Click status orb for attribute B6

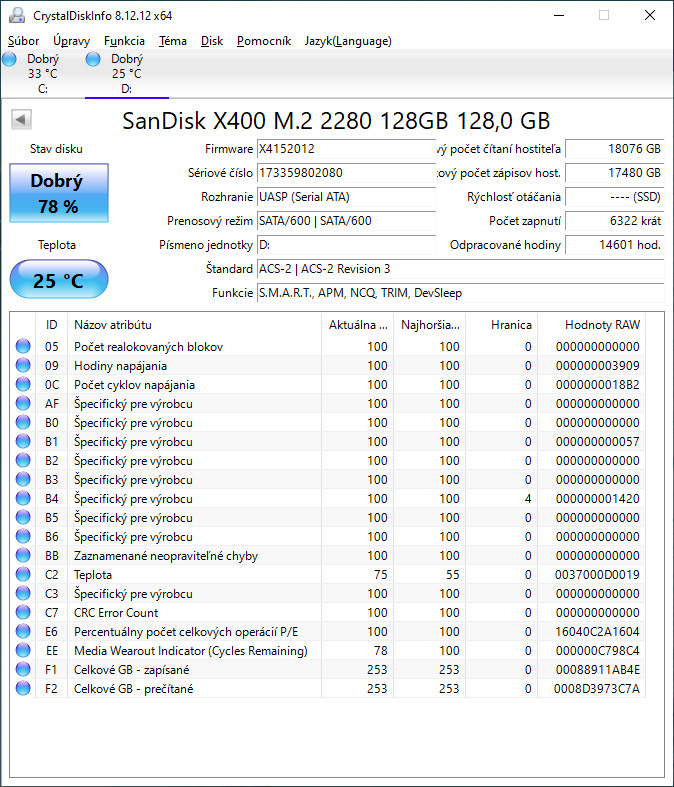click(x=23, y=537)
